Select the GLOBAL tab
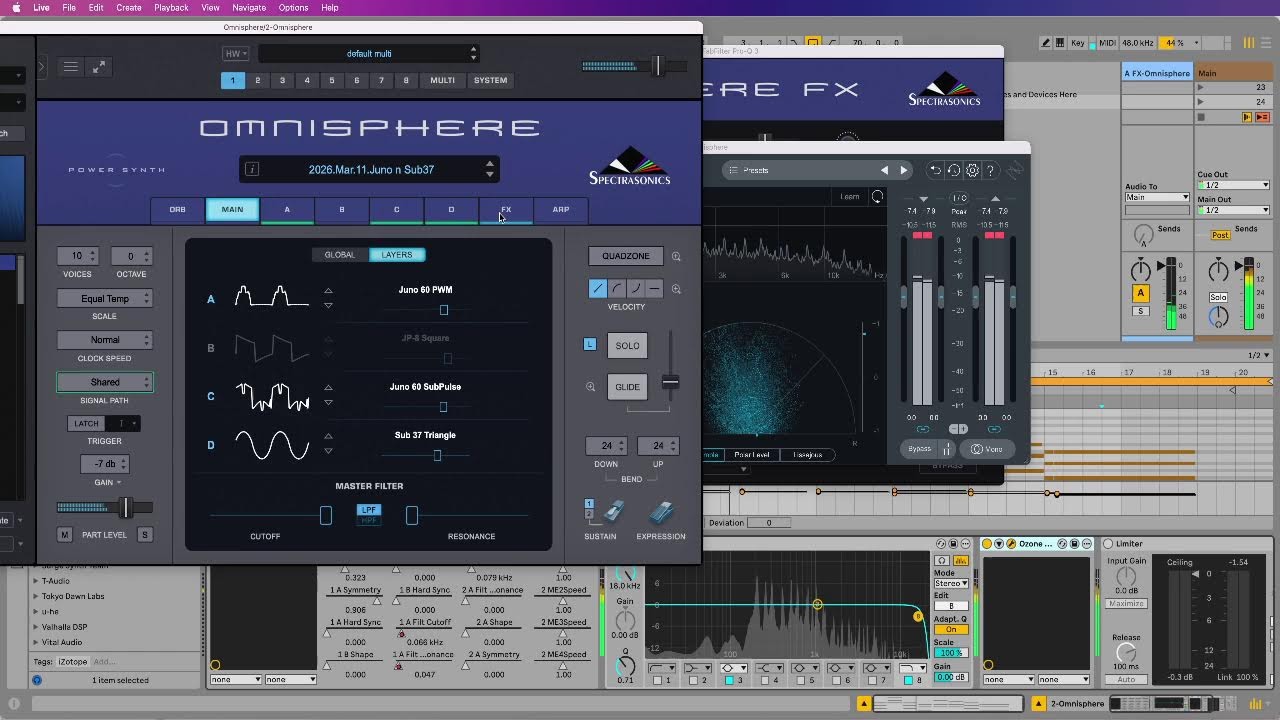Viewport: 1280px width, 720px height. click(340, 255)
